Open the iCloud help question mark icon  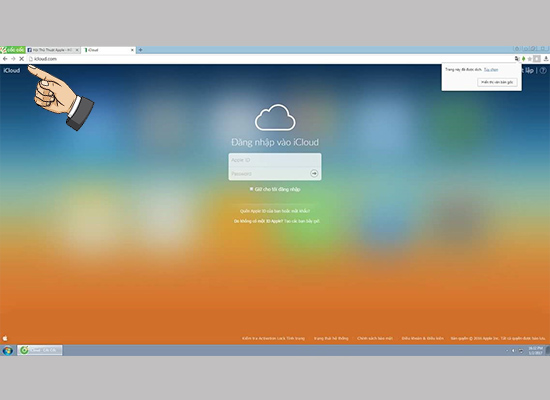543,71
